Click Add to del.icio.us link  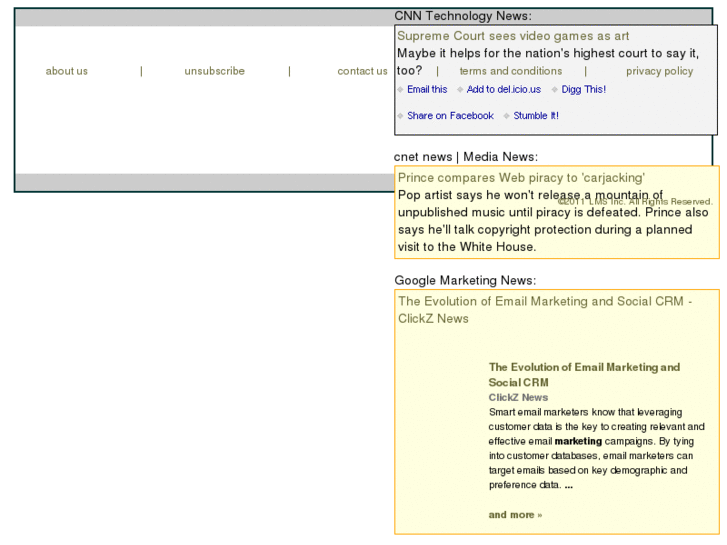[504, 89]
